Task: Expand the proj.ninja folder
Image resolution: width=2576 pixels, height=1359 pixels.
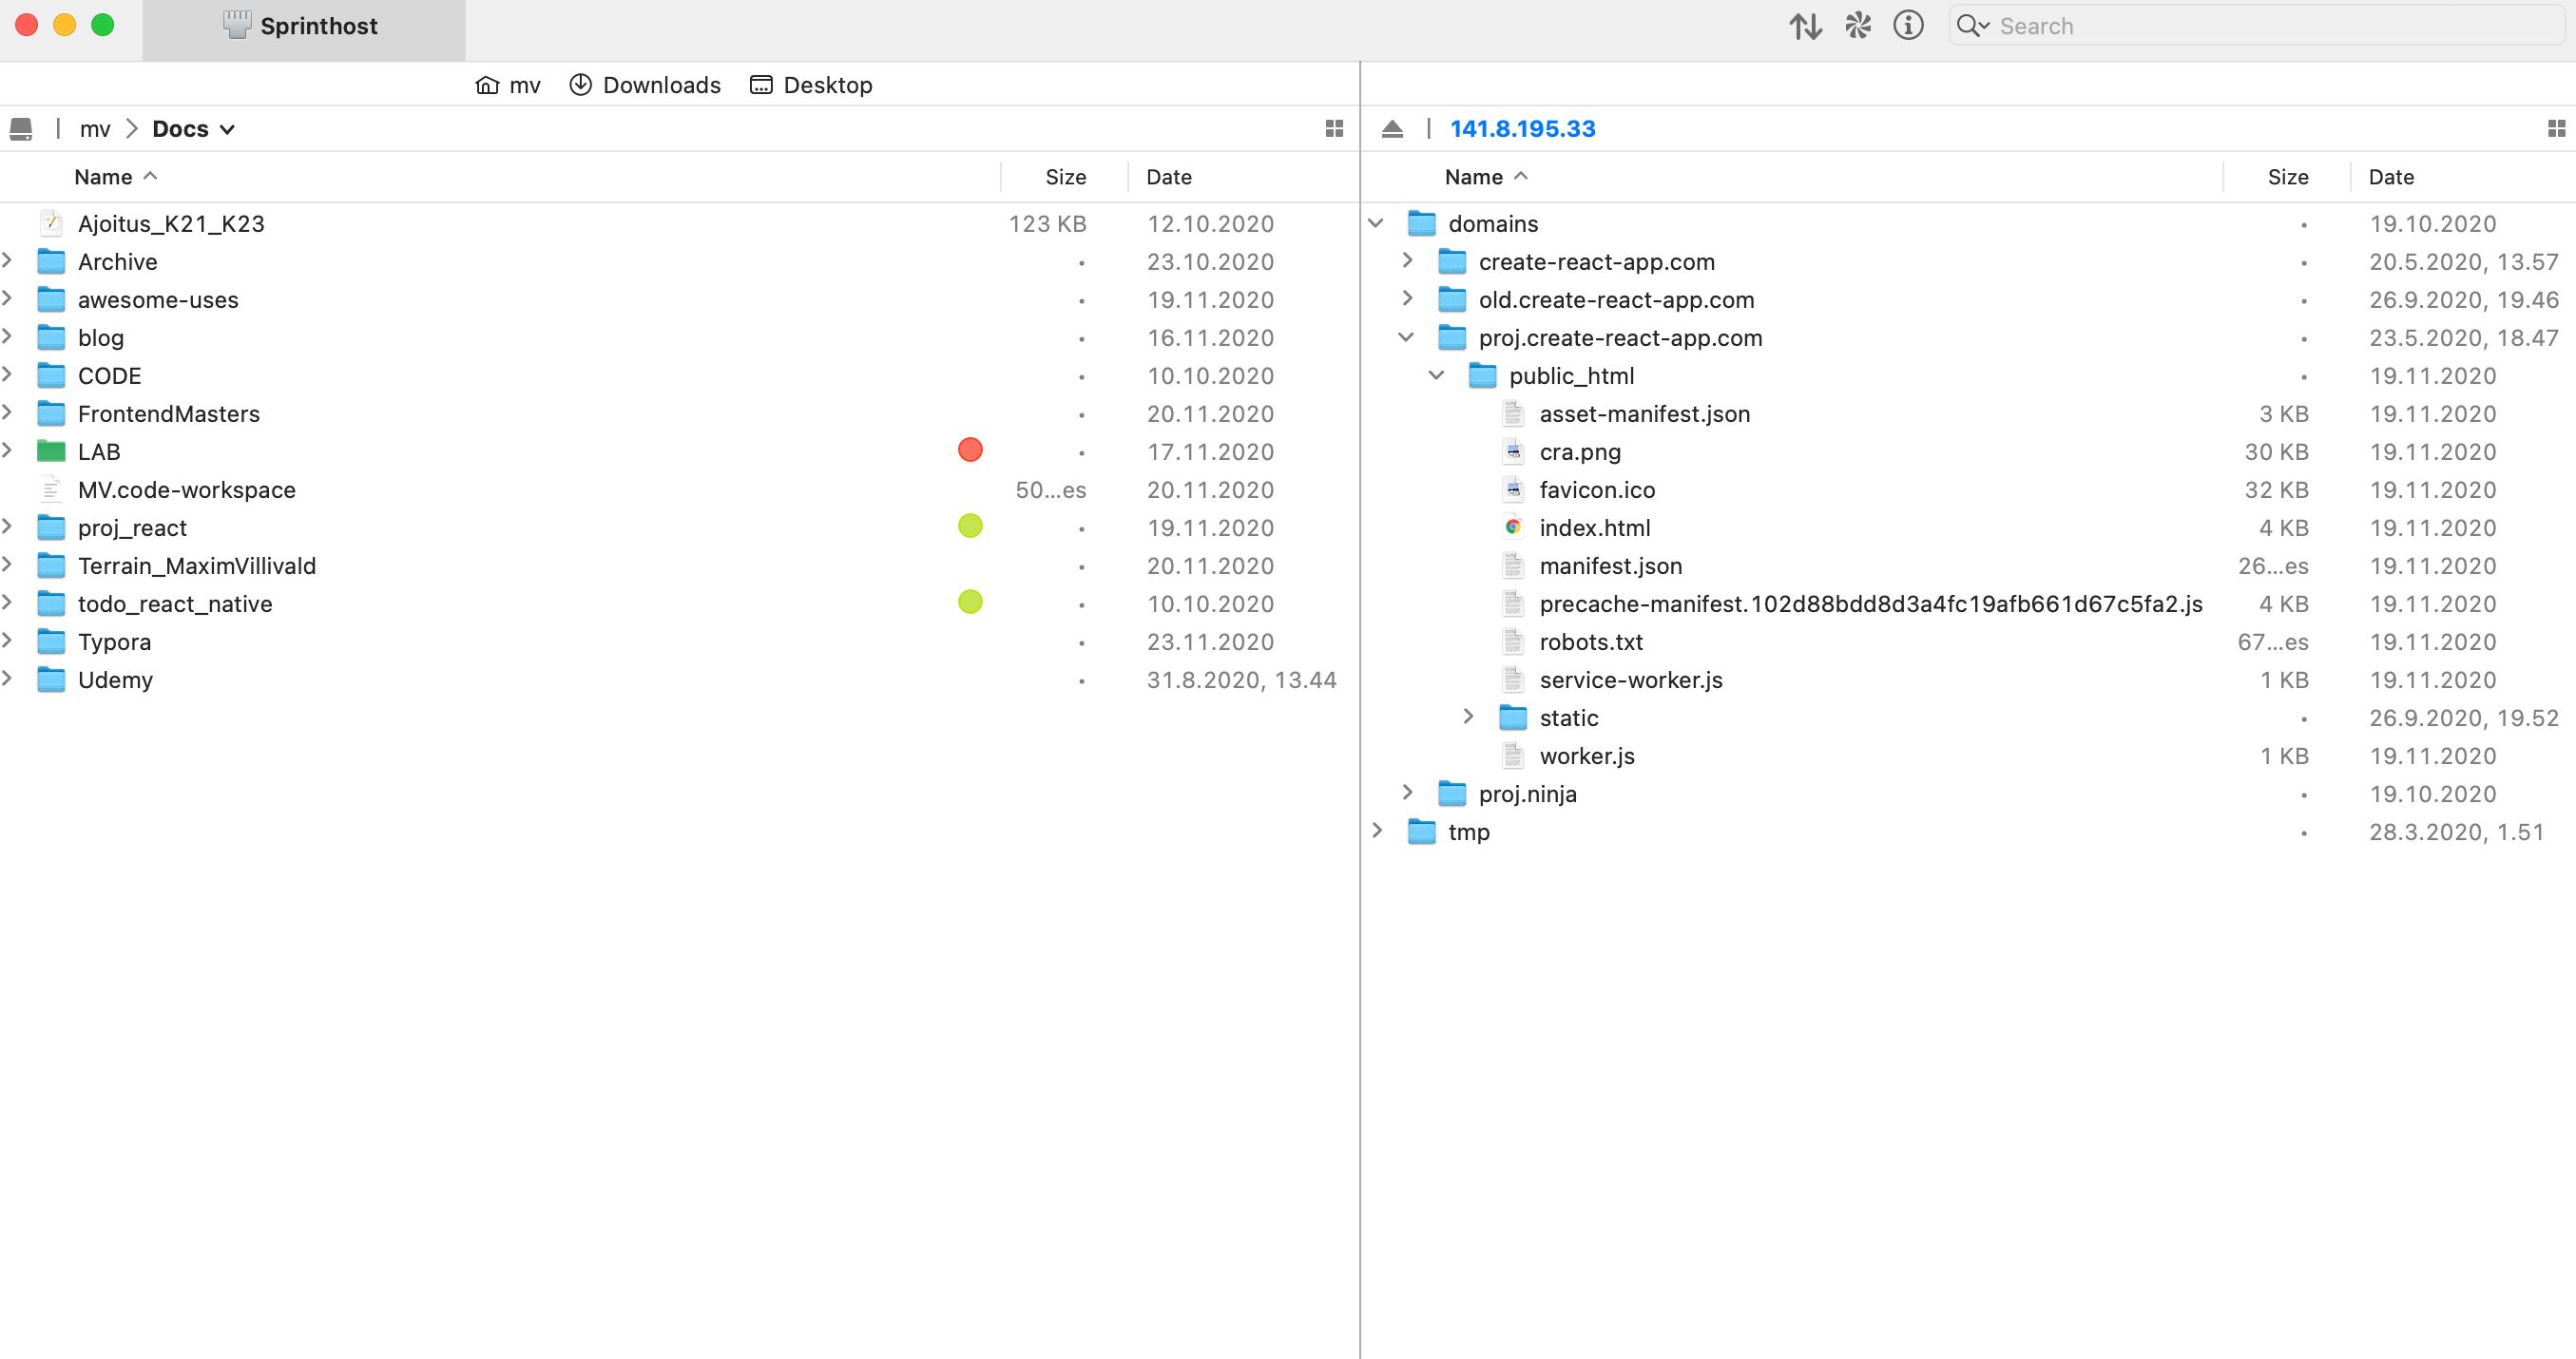Action: (x=1408, y=793)
